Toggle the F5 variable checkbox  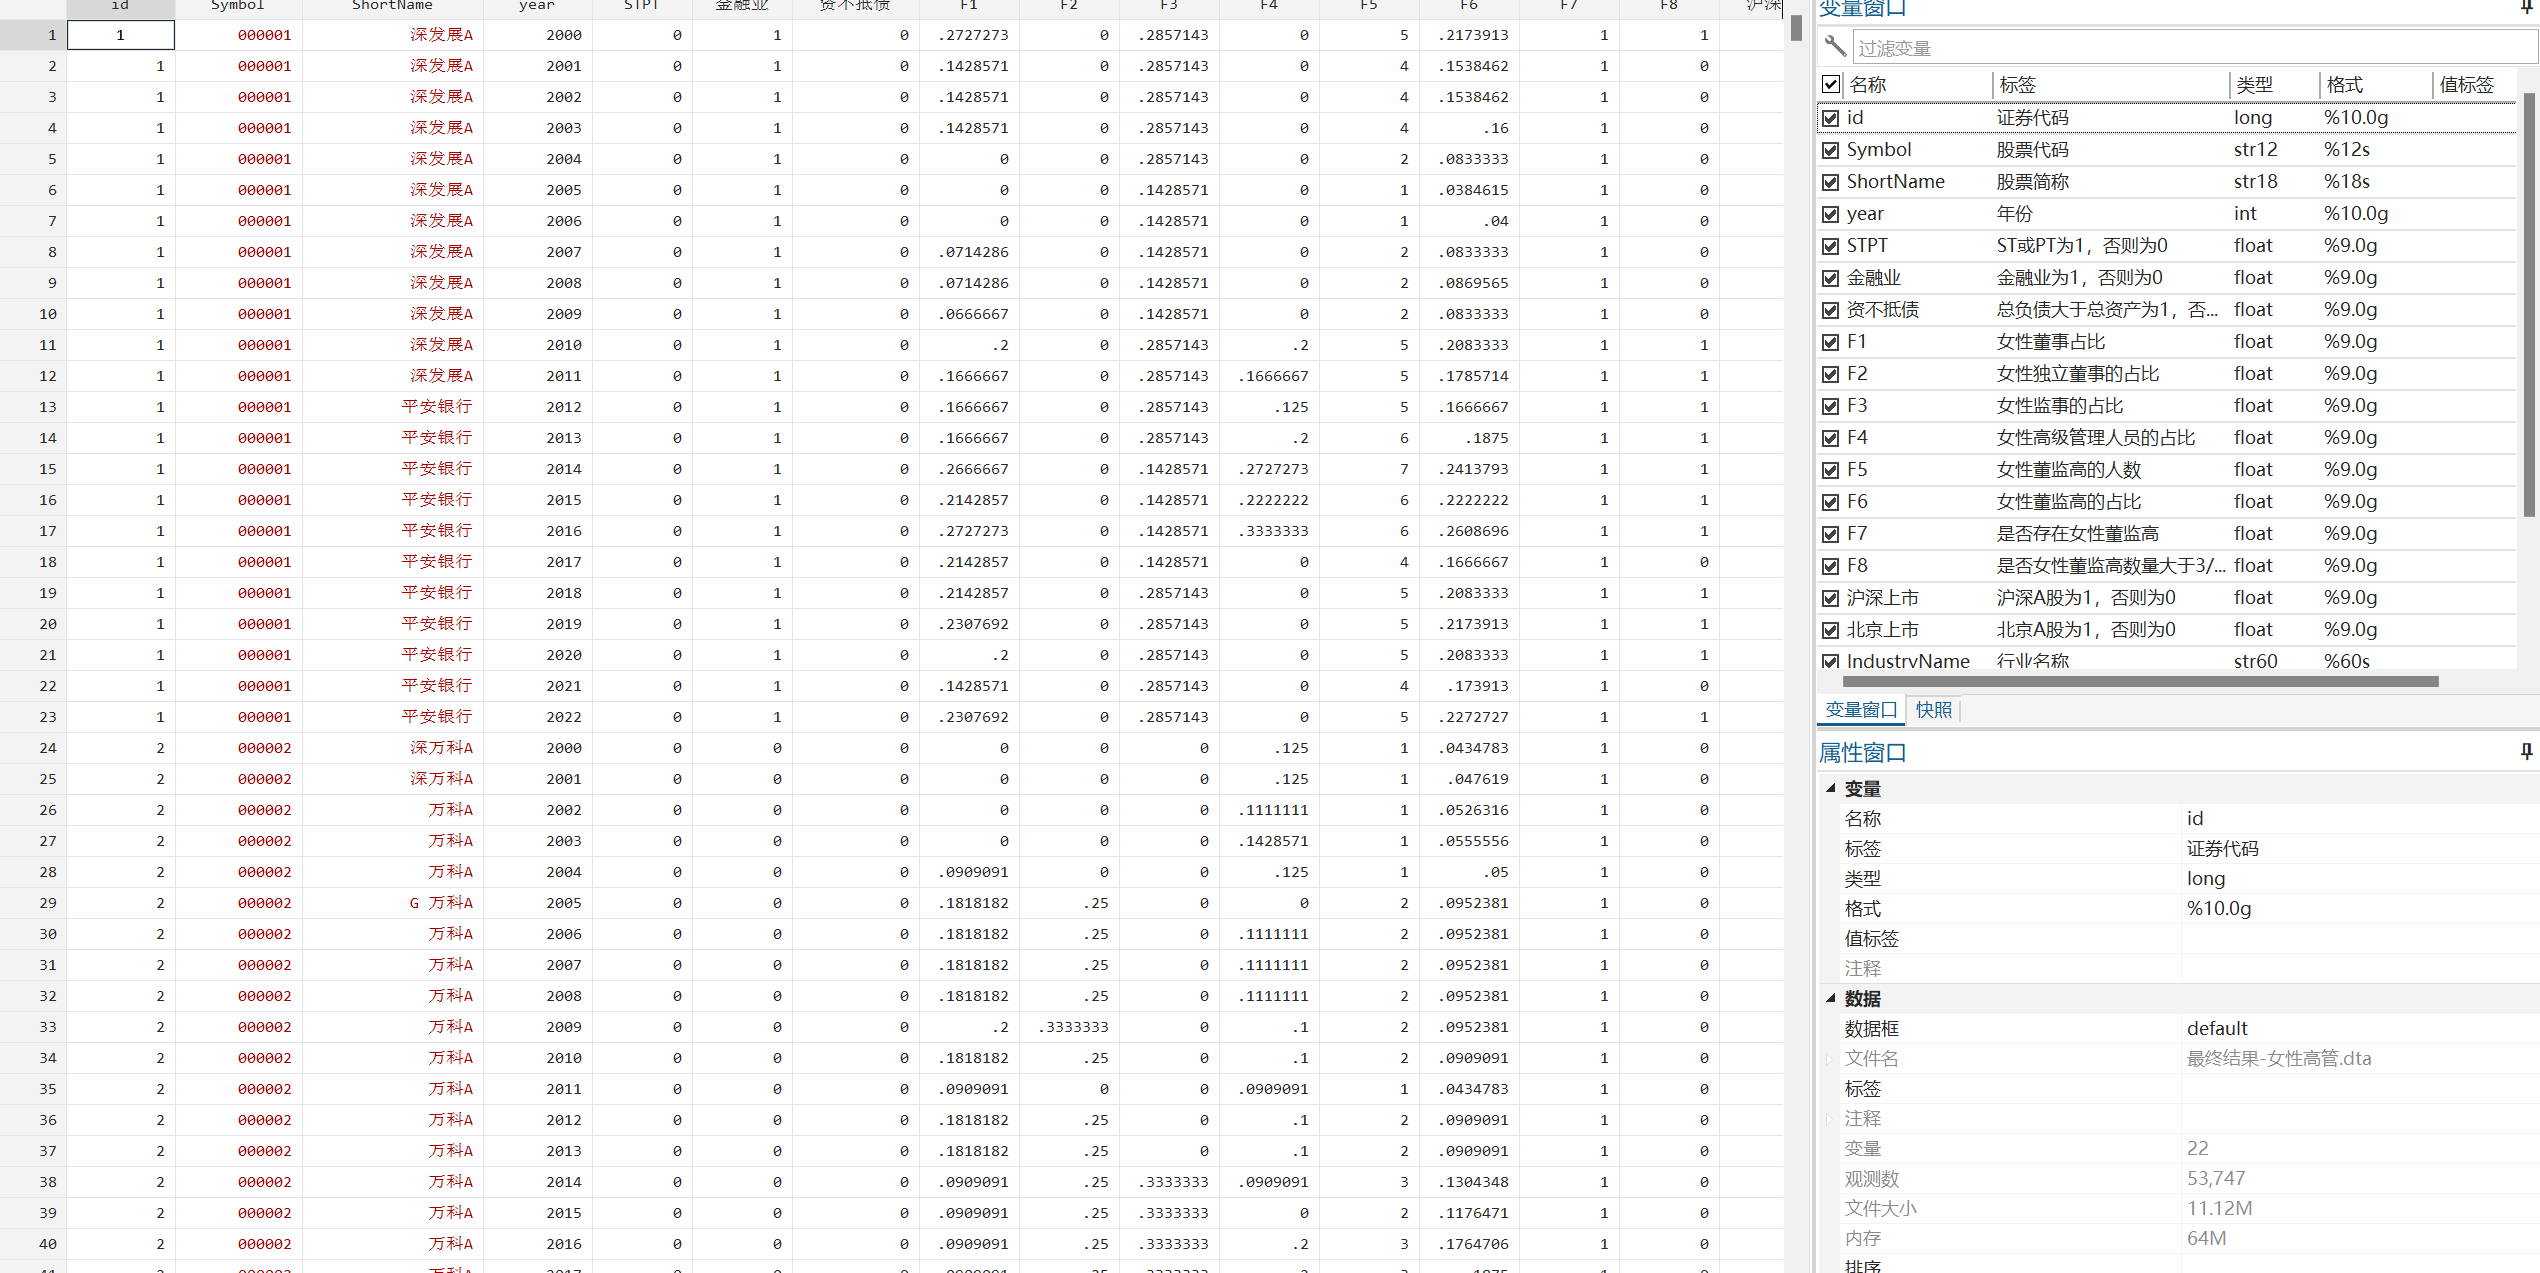pos(1830,470)
